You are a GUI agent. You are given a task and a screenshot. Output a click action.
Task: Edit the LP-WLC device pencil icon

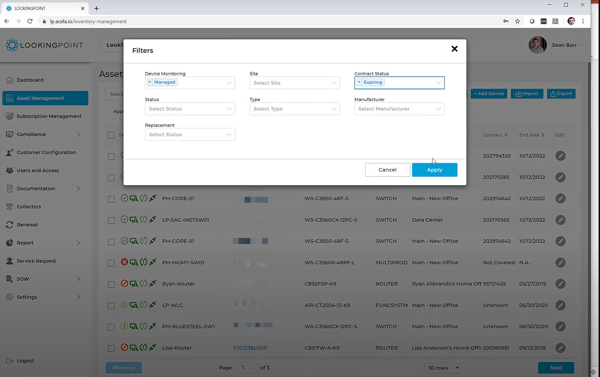561,305
